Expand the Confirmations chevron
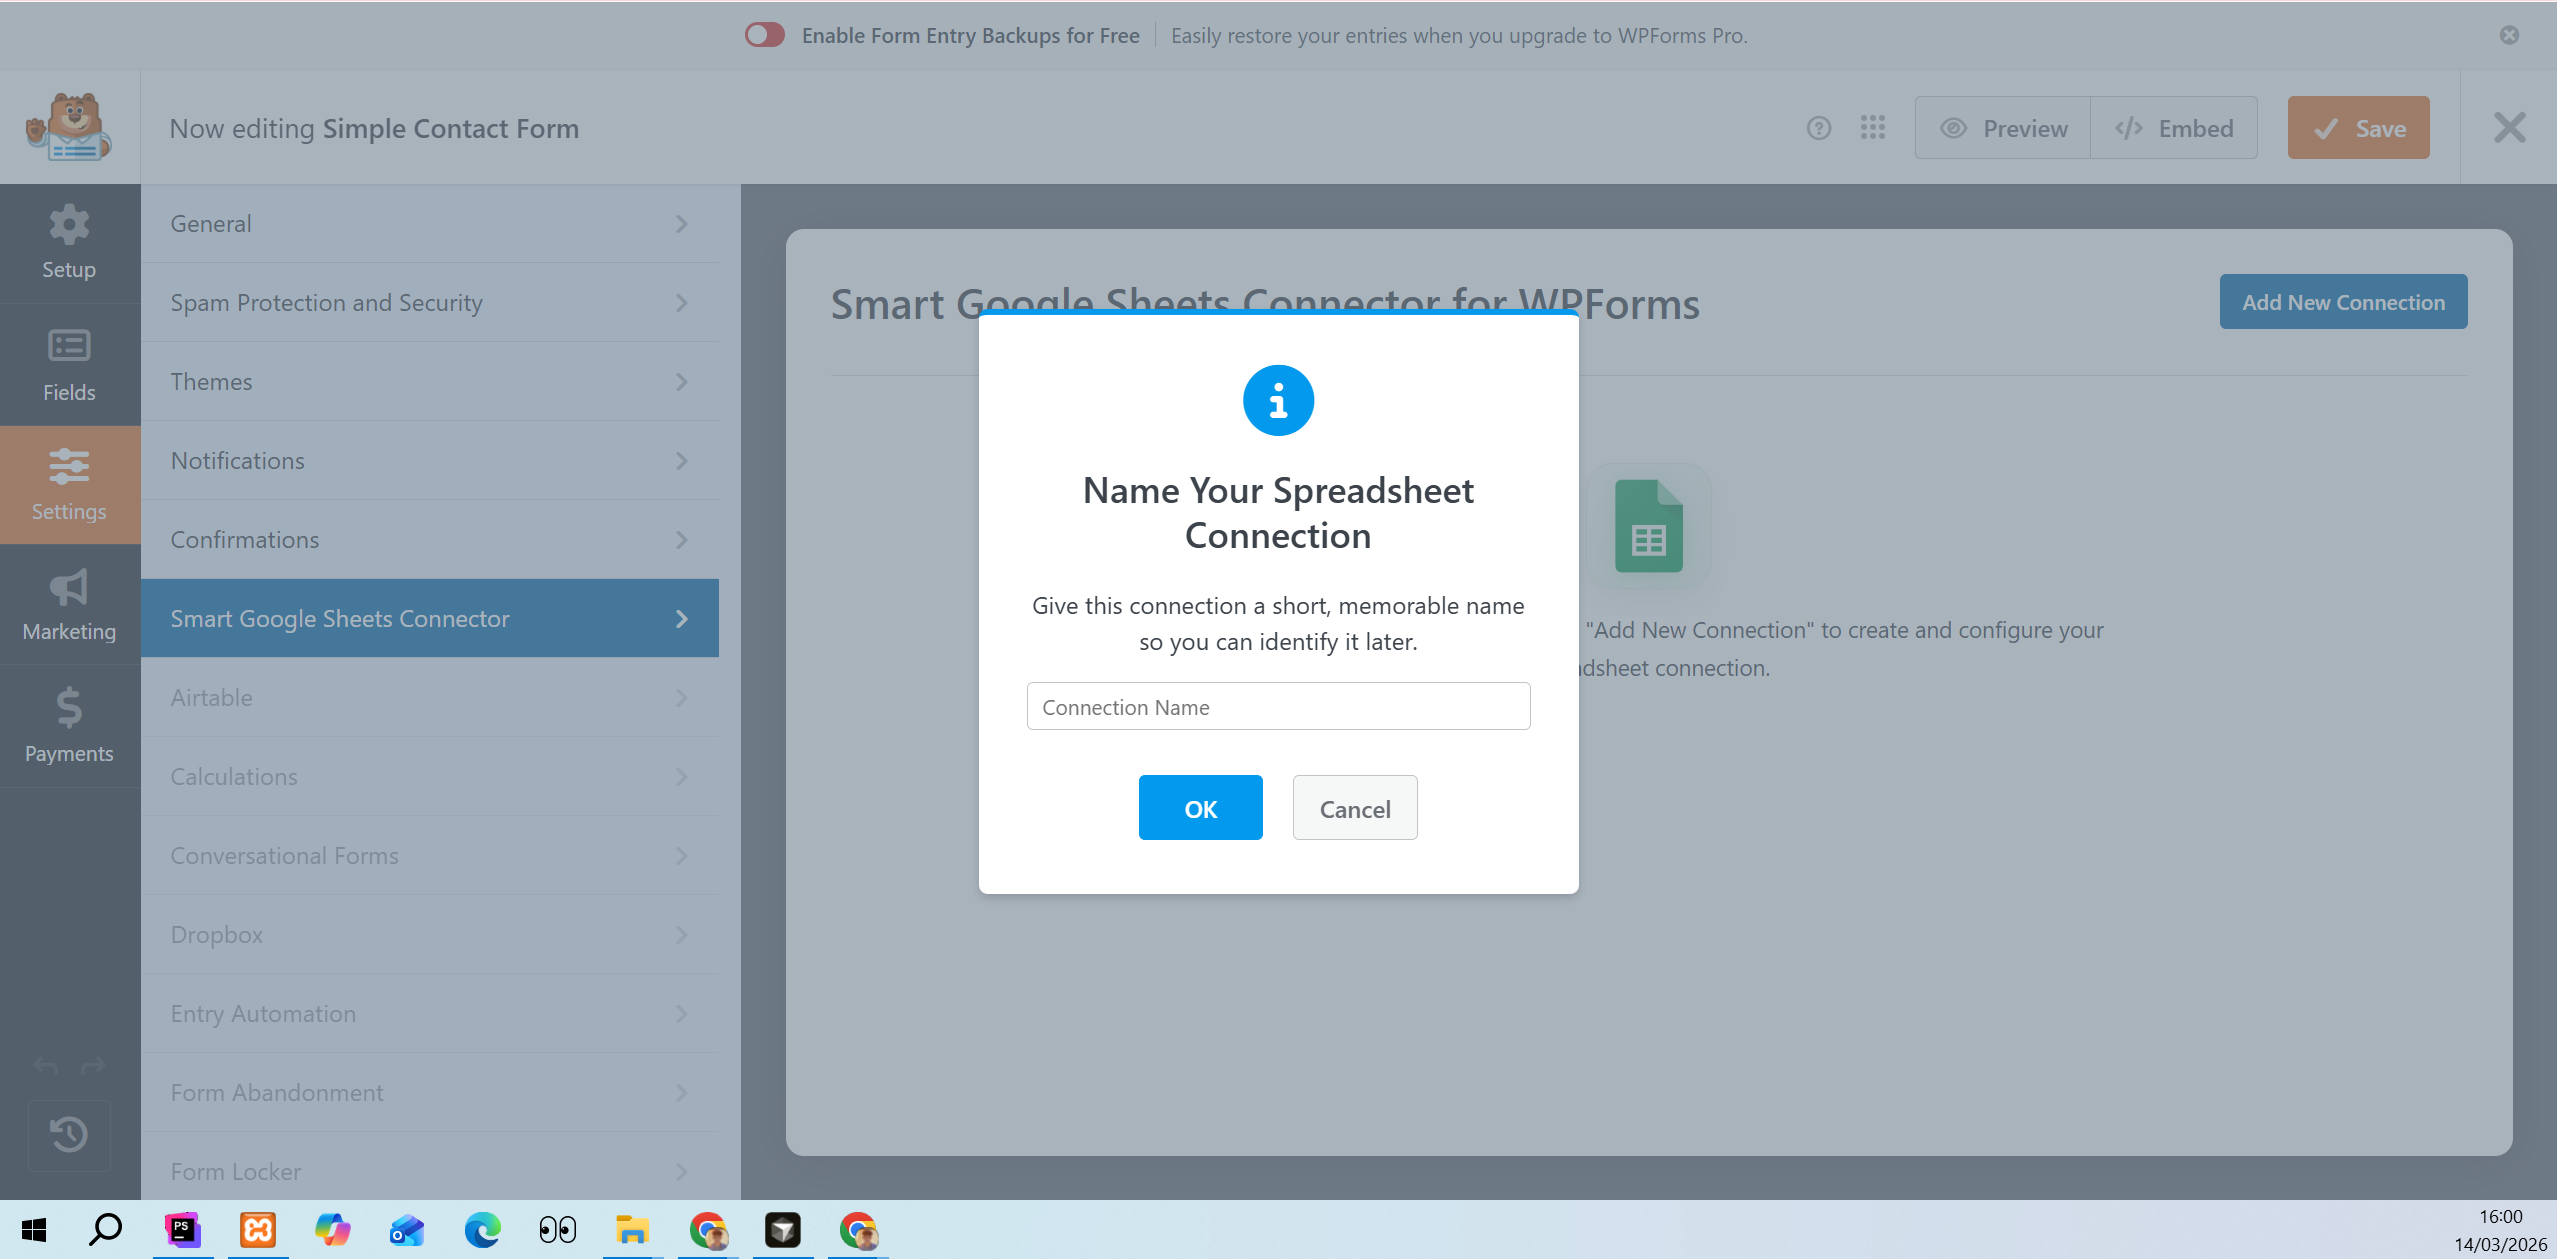2557x1259 pixels. pyautogui.click(x=681, y=540)
